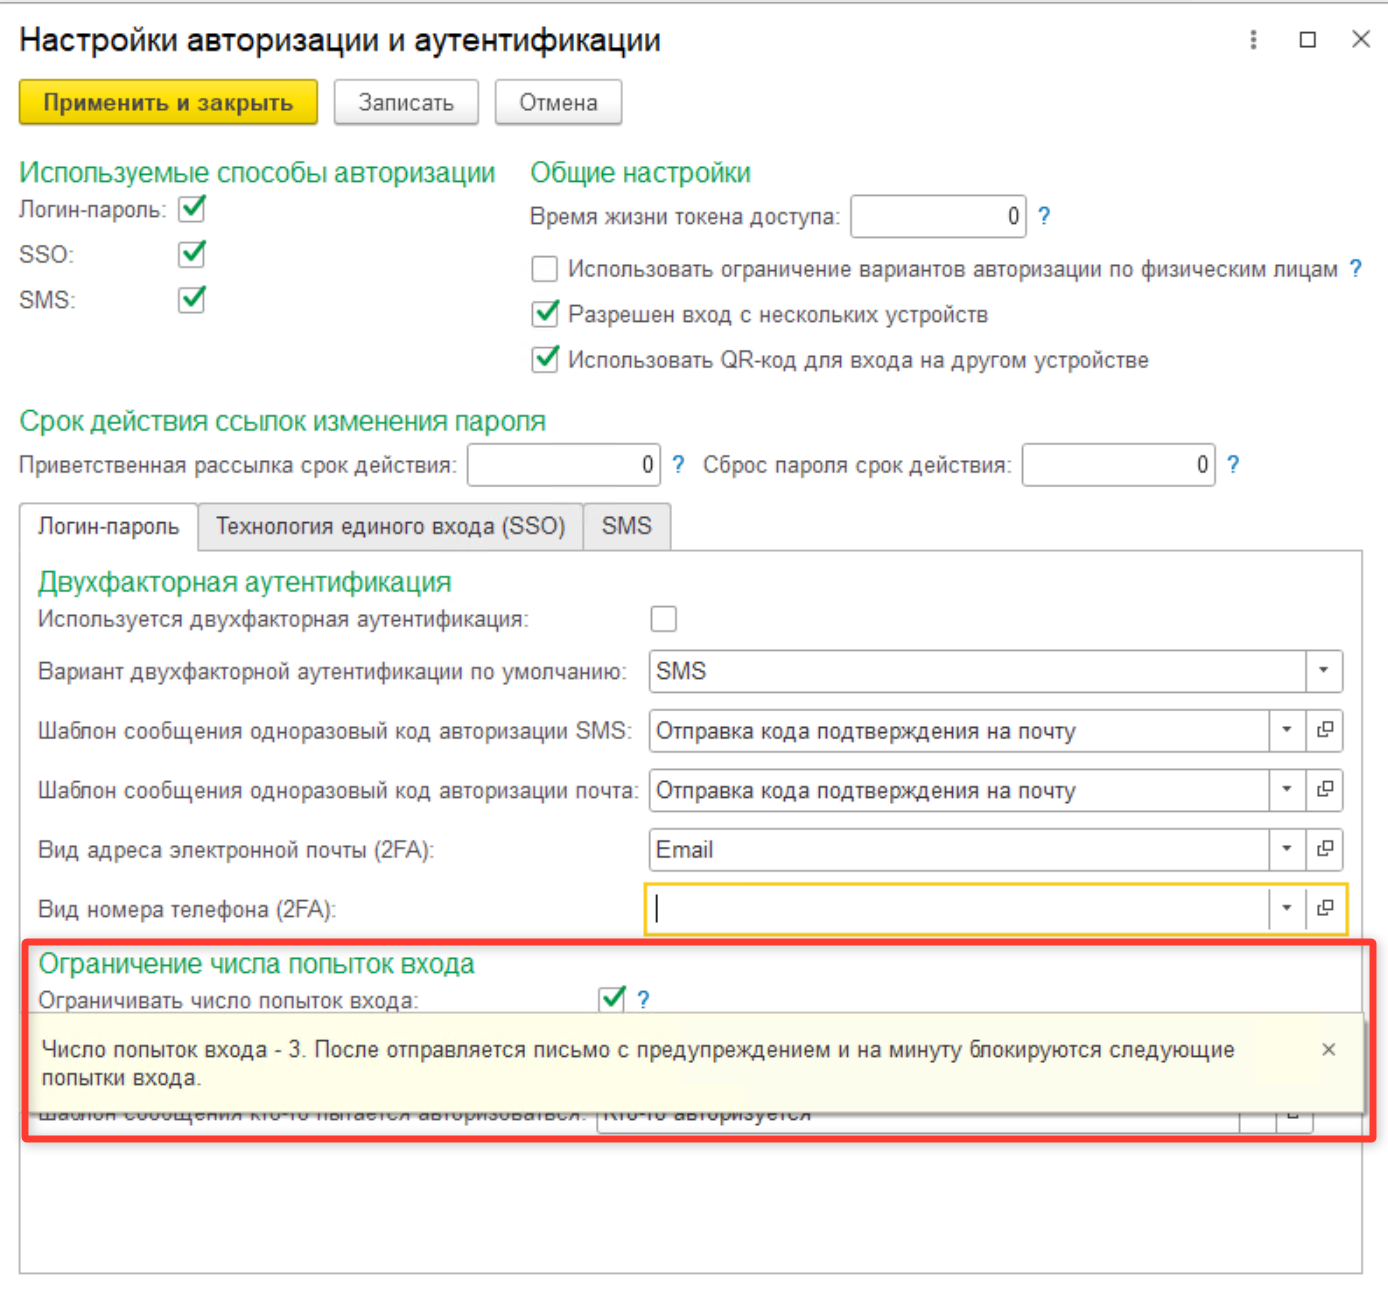The width and height of the screenshot is (1388, 1290).
Task: Toggle QR-code login on another device
Action: tap(545, 360)
